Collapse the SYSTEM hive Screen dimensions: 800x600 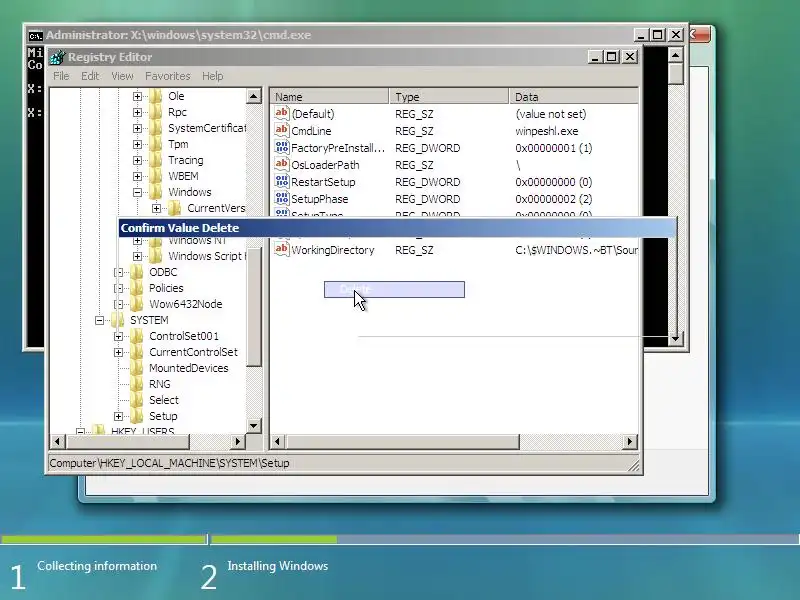point(99,320)
